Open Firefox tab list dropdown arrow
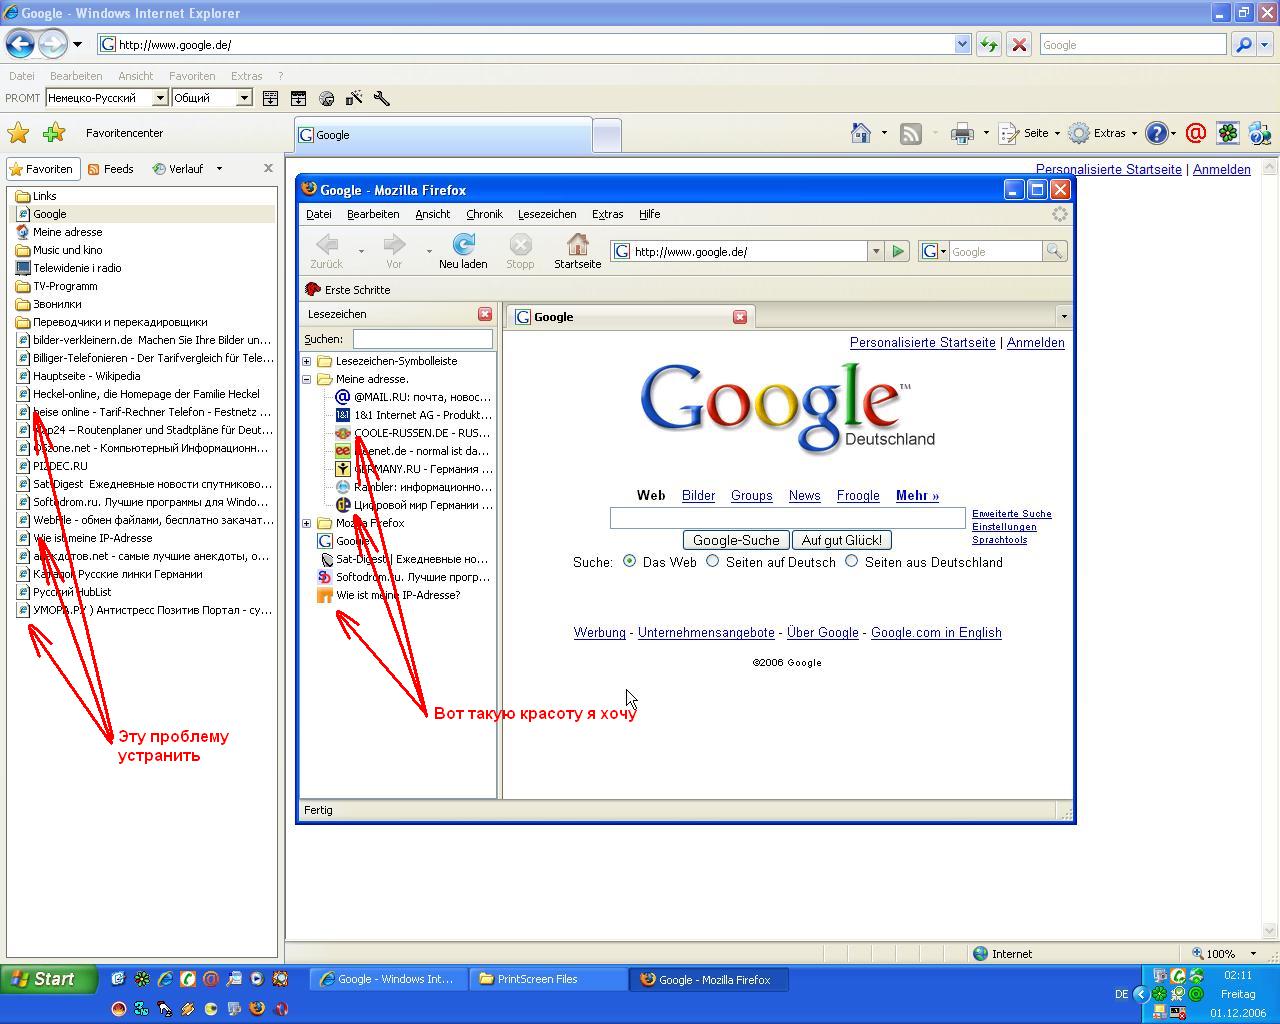Image resolution: width=1280 pixels, height=1024 pixels. pyautogui.click(x=1063, y=317)
